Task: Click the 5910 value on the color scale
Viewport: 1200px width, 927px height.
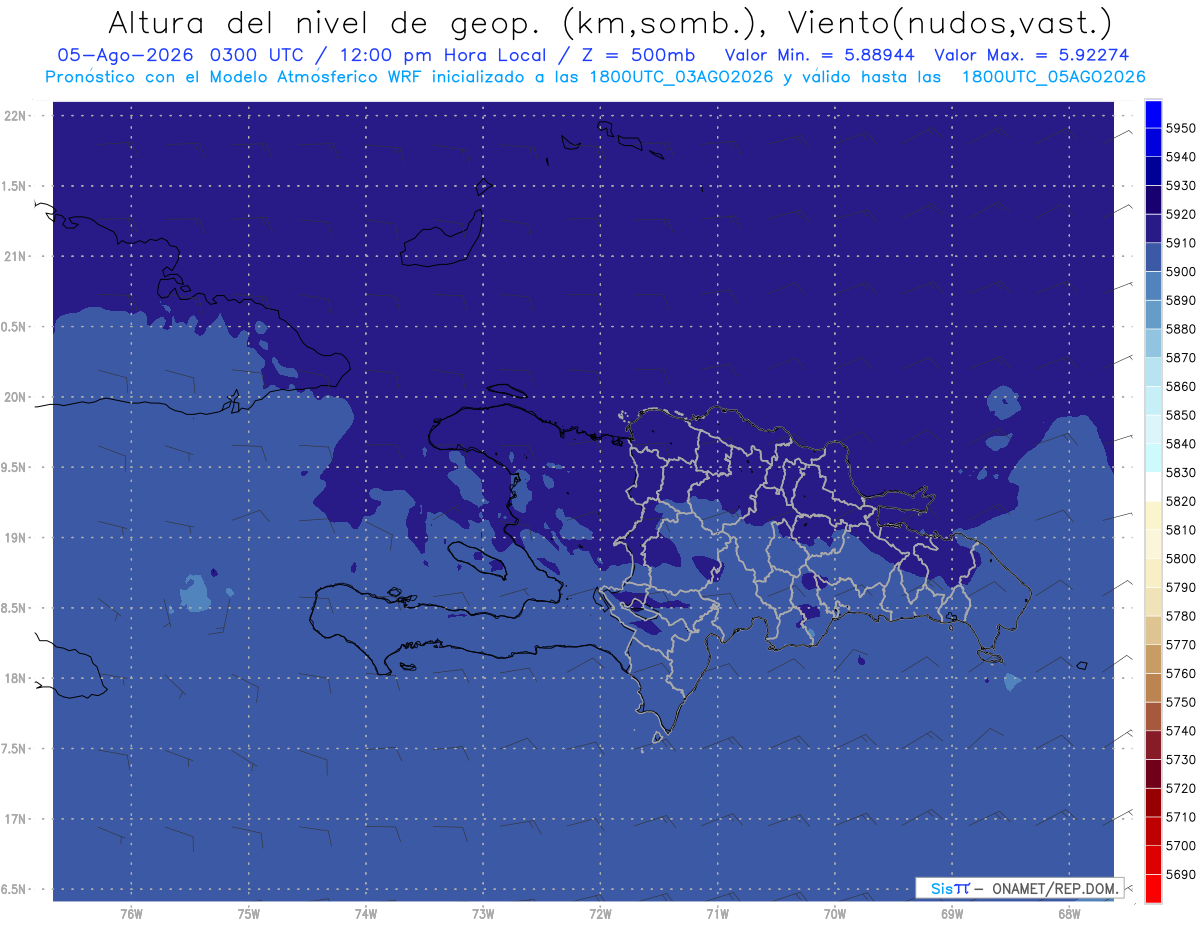Action: click(1181, 243)
